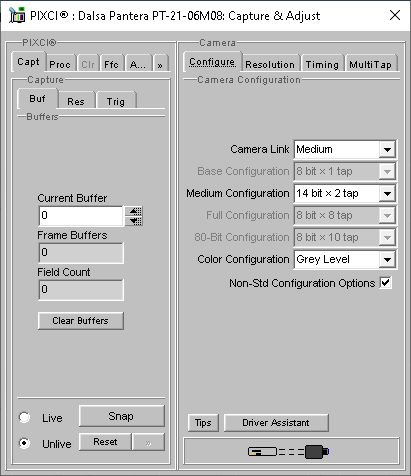
Task: Increment Current Buffer with up spinner arrow
Action: tap(136, 211)
